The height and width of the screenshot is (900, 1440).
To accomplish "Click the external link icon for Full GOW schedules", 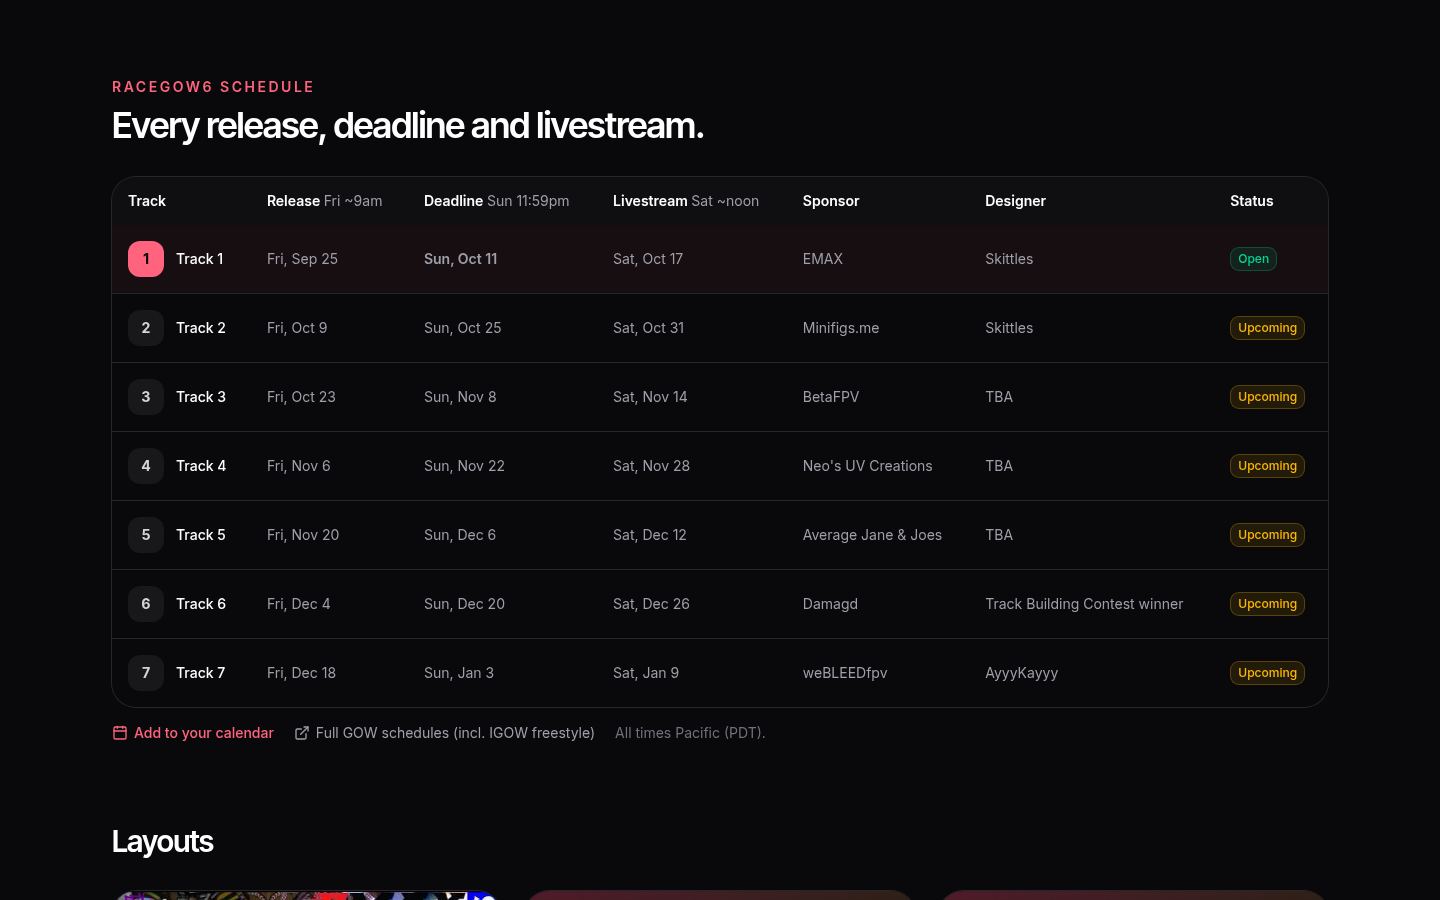I will coord(302,733).
